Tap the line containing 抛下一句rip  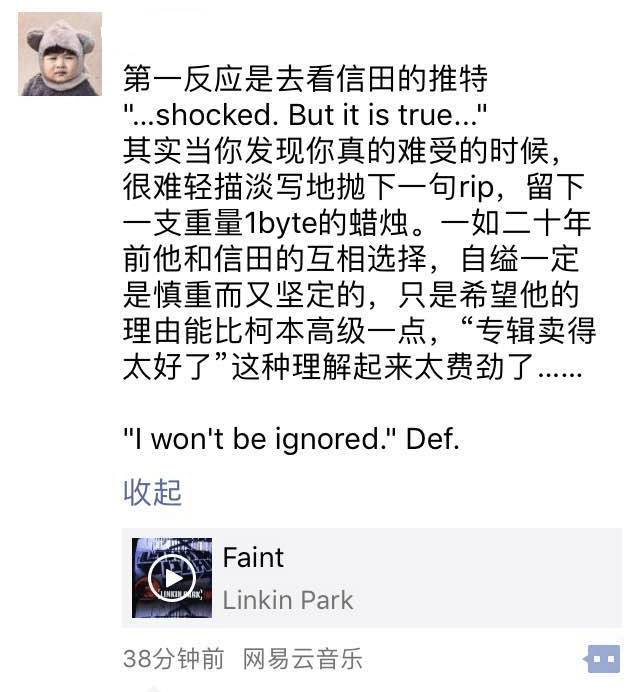[x=354, y=187]
